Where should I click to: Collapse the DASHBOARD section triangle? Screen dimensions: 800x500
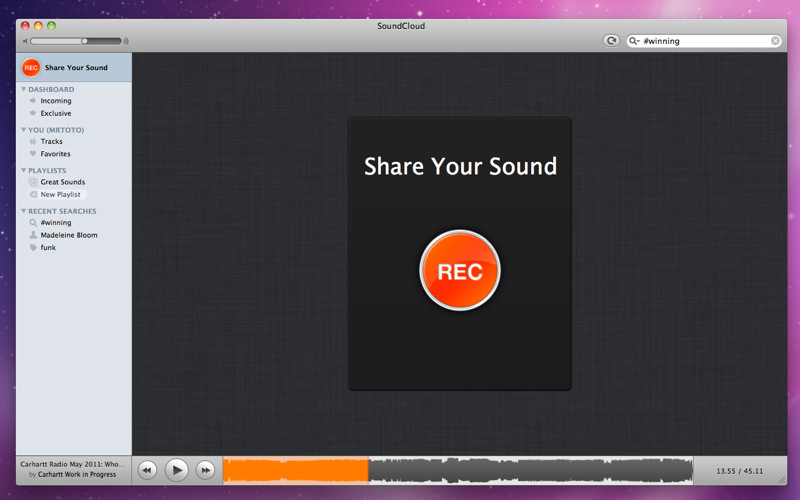click(x=24, y=89)
